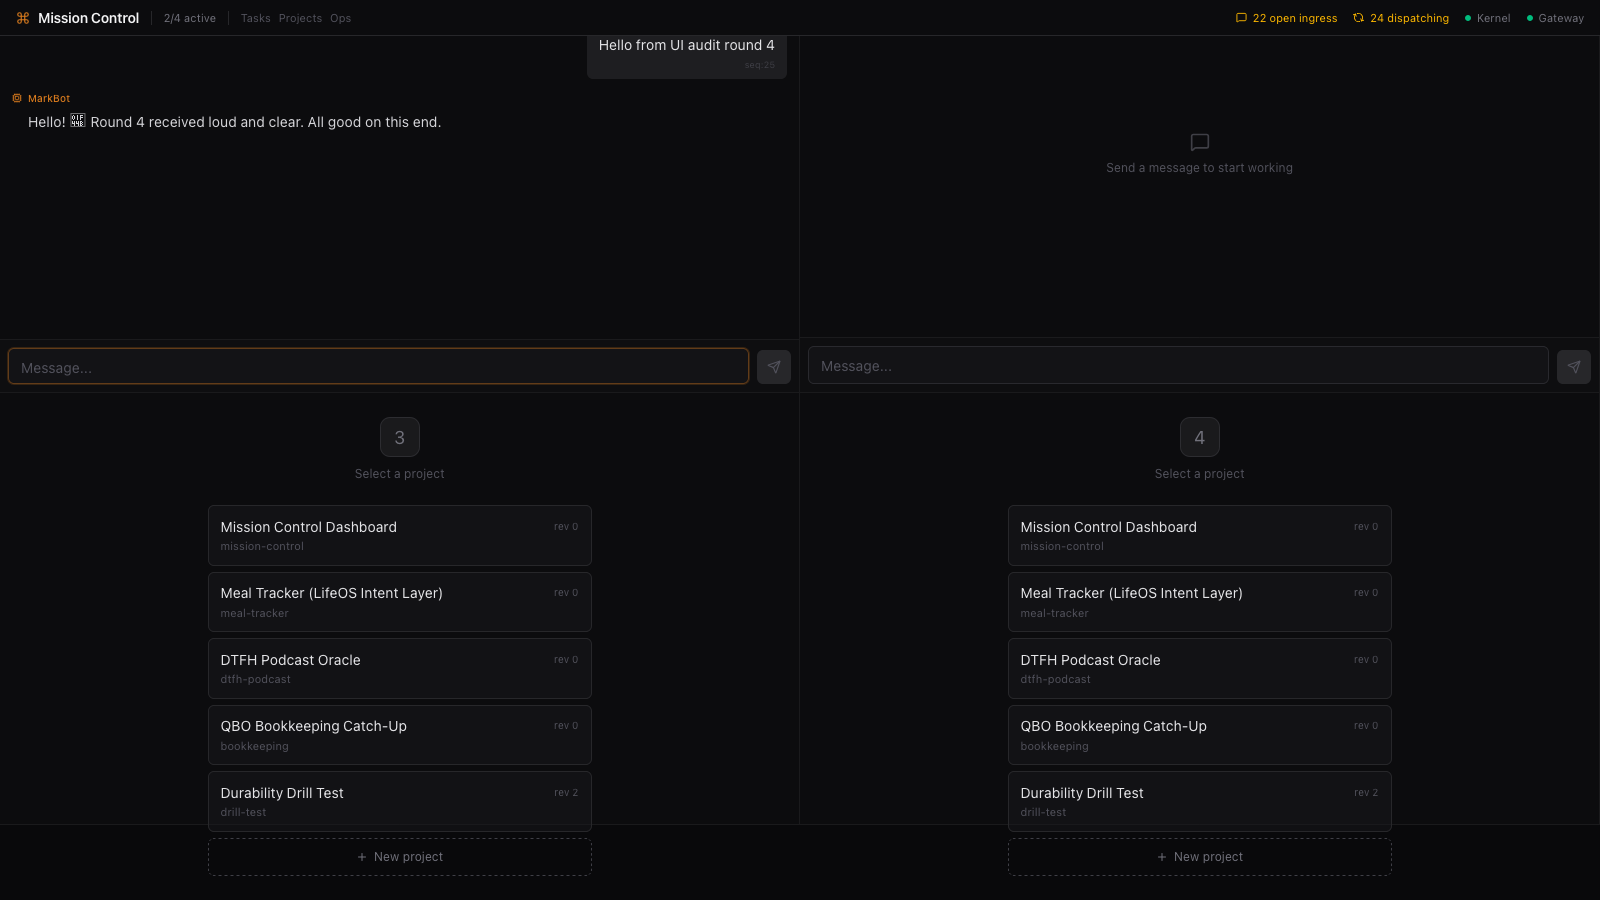Click the dispatching cycle arrows icon
The width and height of the screenshot is (1600, 900).
point(1358,18)
